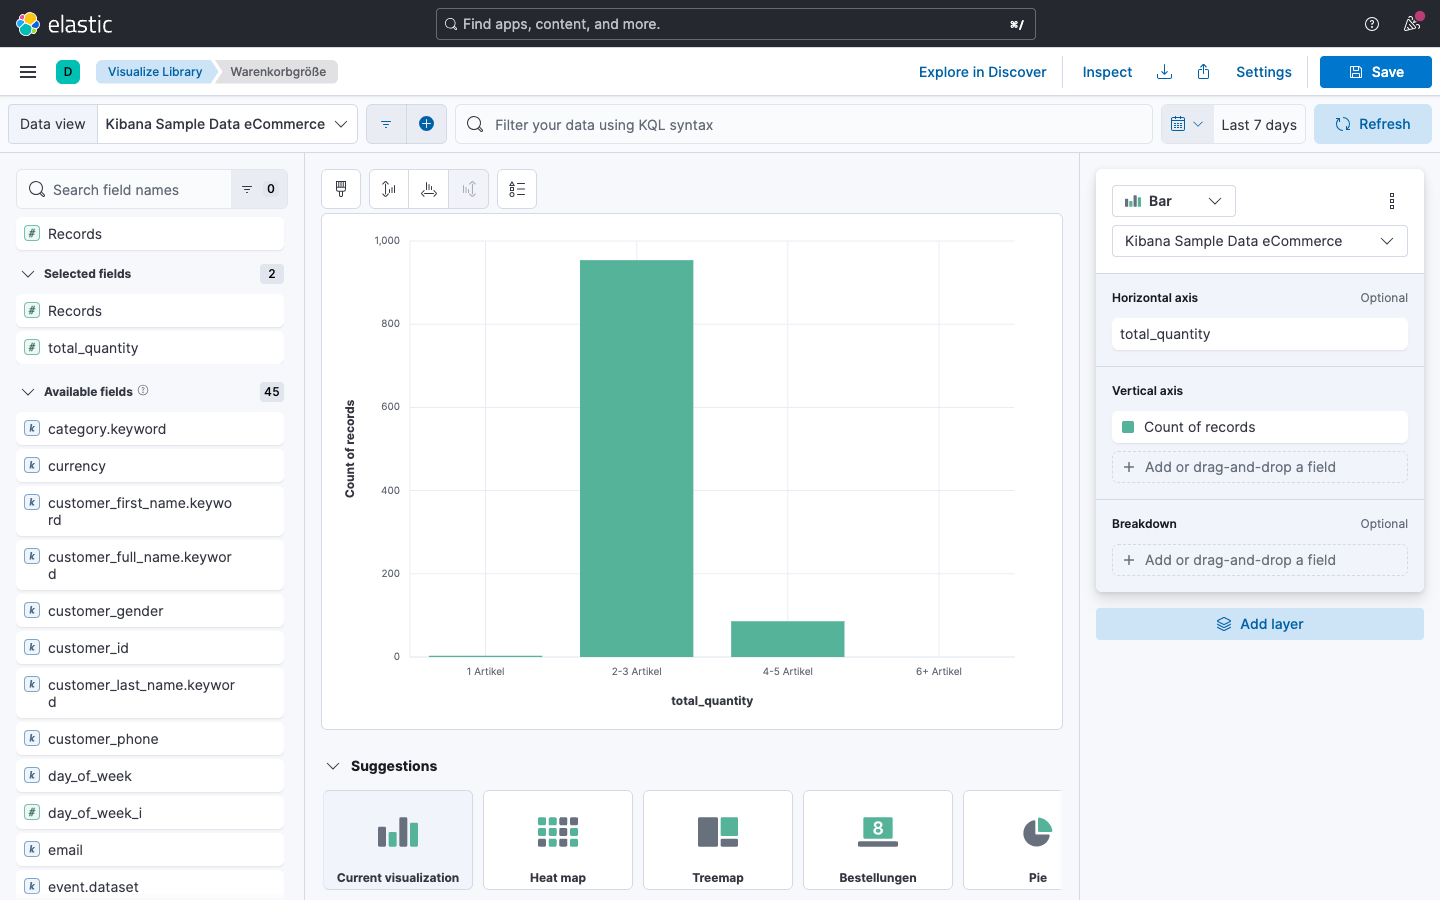Click the green Count of records color swatch

pos(1128,427)
